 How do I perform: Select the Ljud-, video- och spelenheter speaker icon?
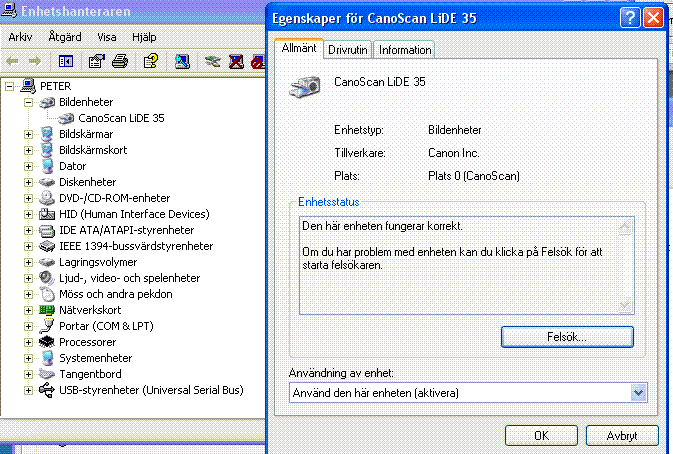[47, 278]
